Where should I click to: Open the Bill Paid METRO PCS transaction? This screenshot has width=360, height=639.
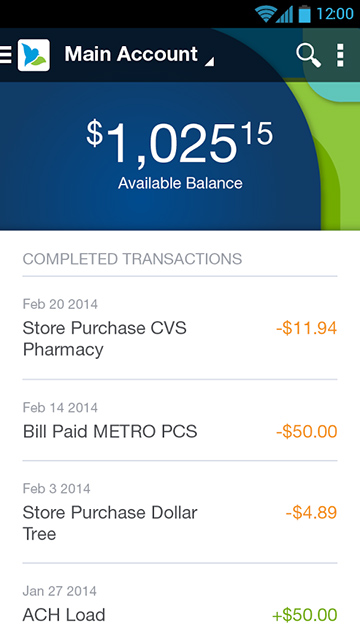pos(180,421)
